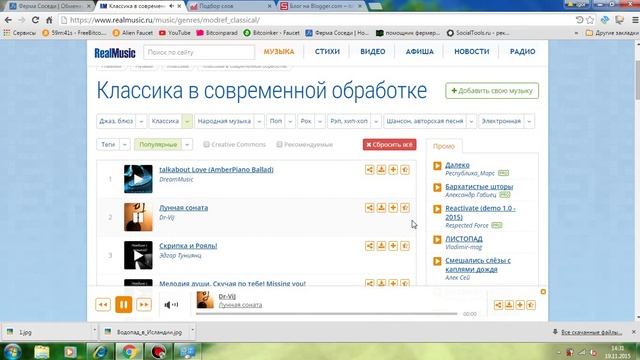
Task: Play promo track Reactivate demo
Action: 437,209
